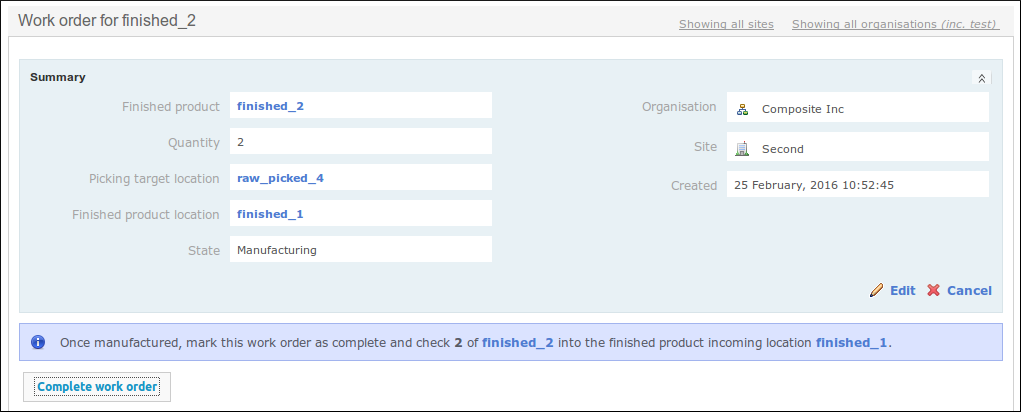Collapse the Summary panel with chevron icon
1021x412 pixels.
981,78
